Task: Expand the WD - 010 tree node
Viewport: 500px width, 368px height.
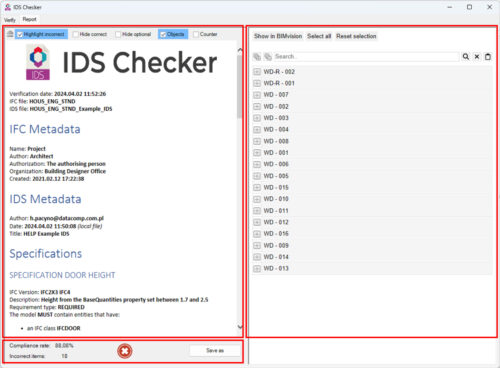Action: point(257,199)
